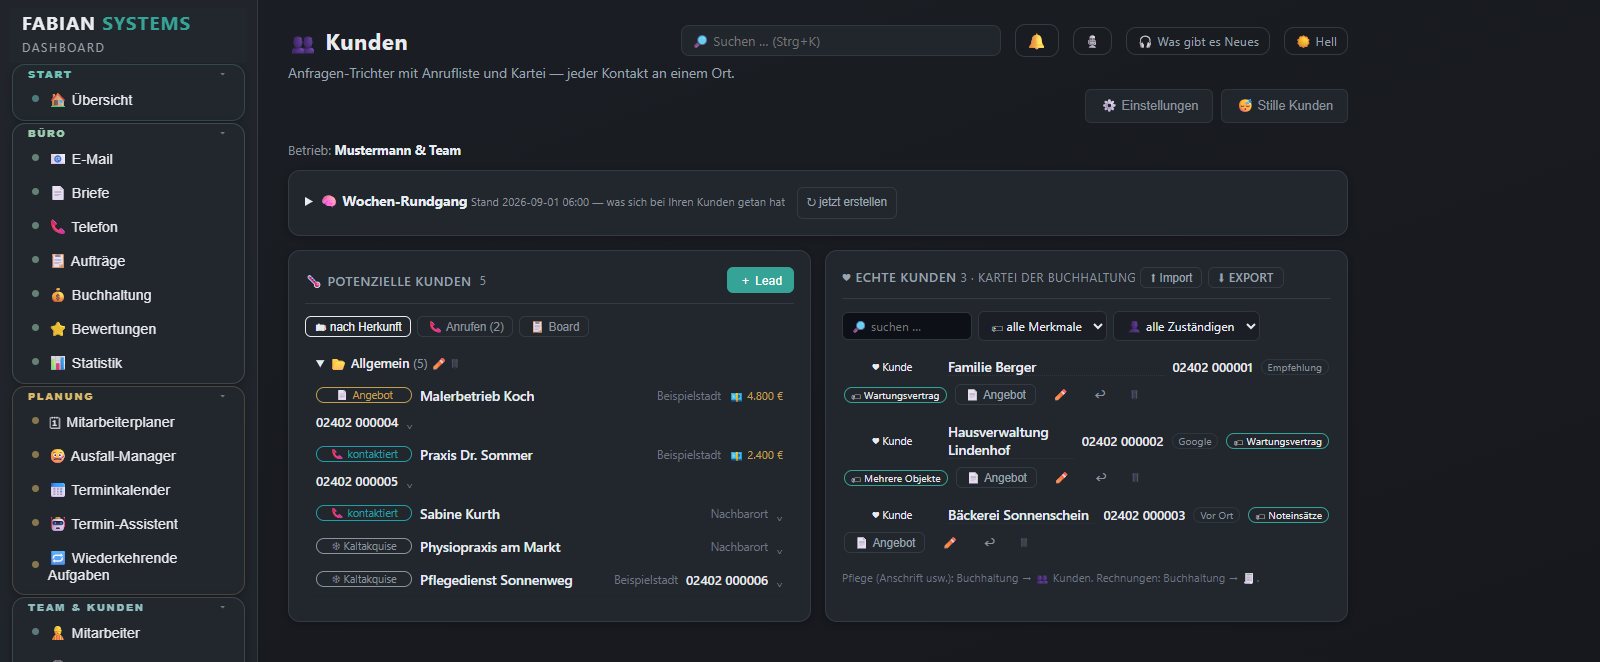Open the alle Zuständigen filter dropdown
1600x662 pixels.
[x=1186, y=326]
